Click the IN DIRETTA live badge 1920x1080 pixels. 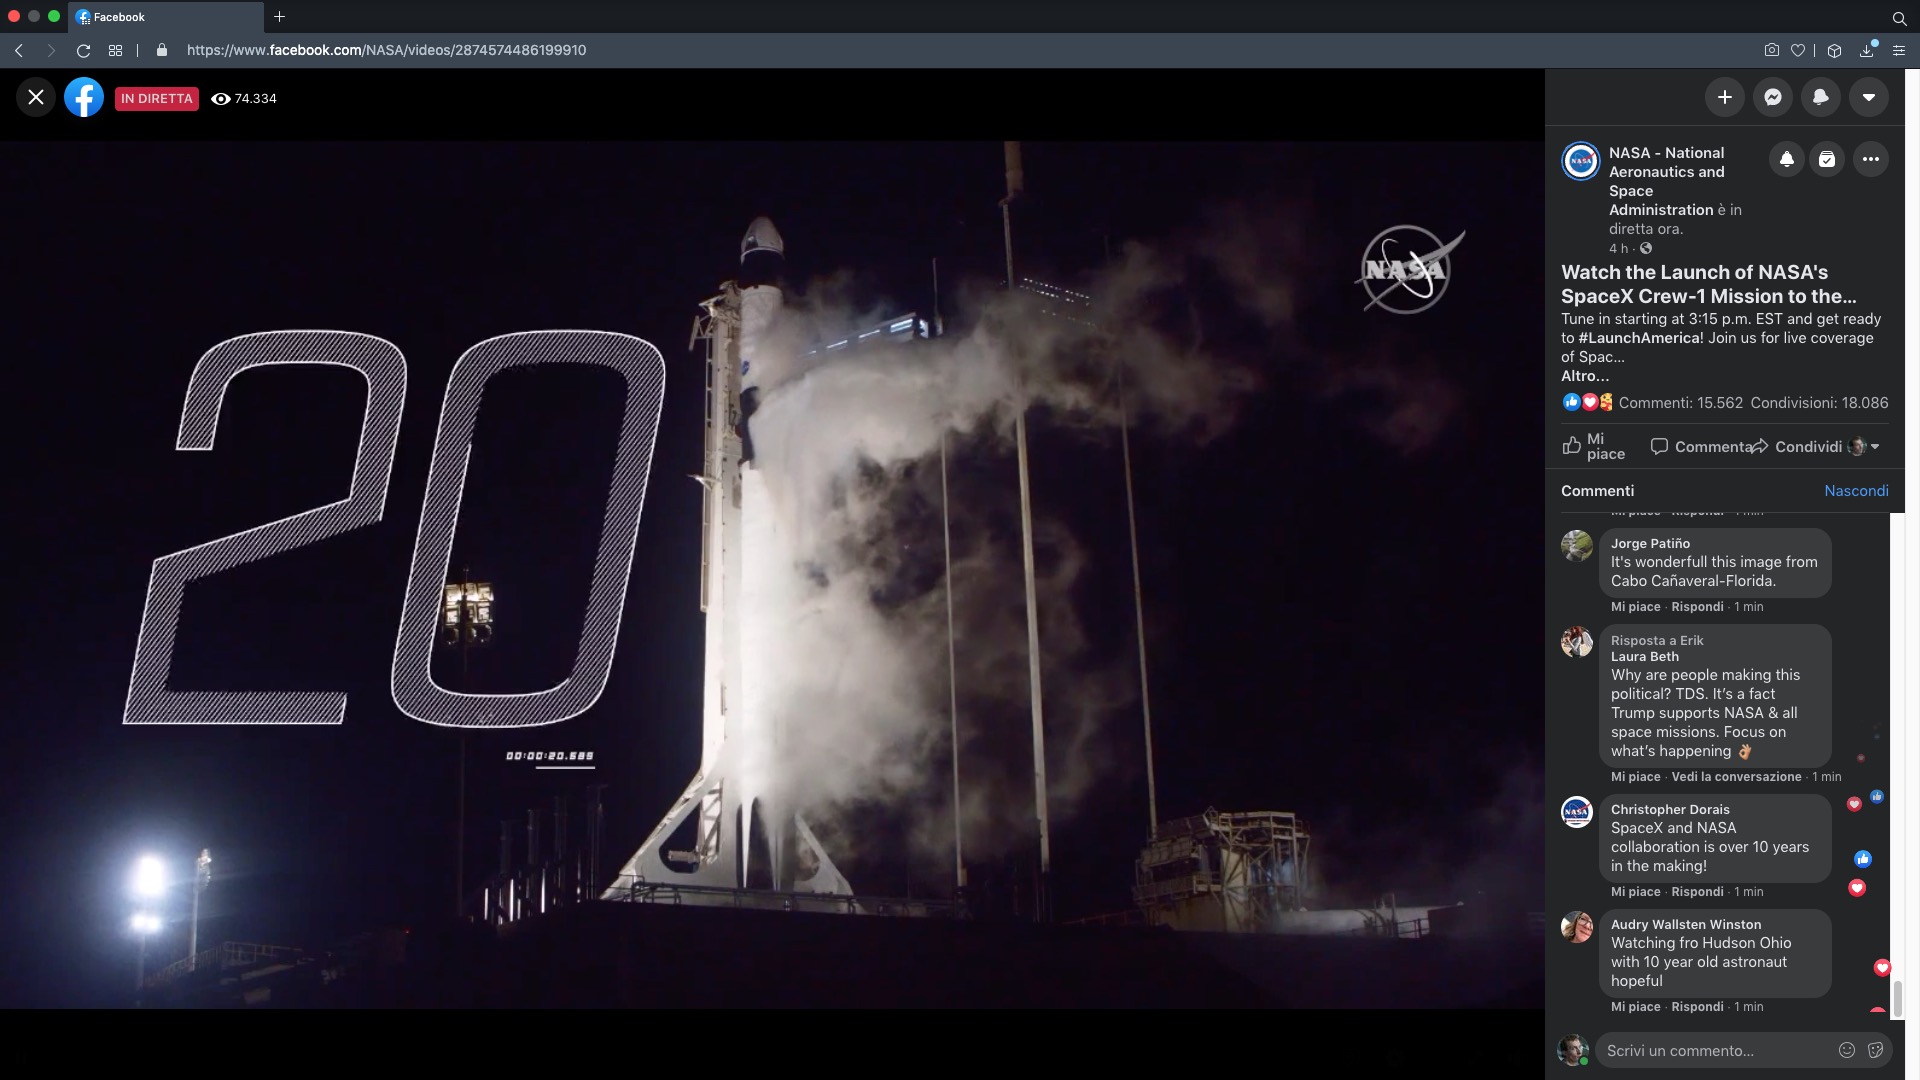pyautogui.click(x=157, y=98)
